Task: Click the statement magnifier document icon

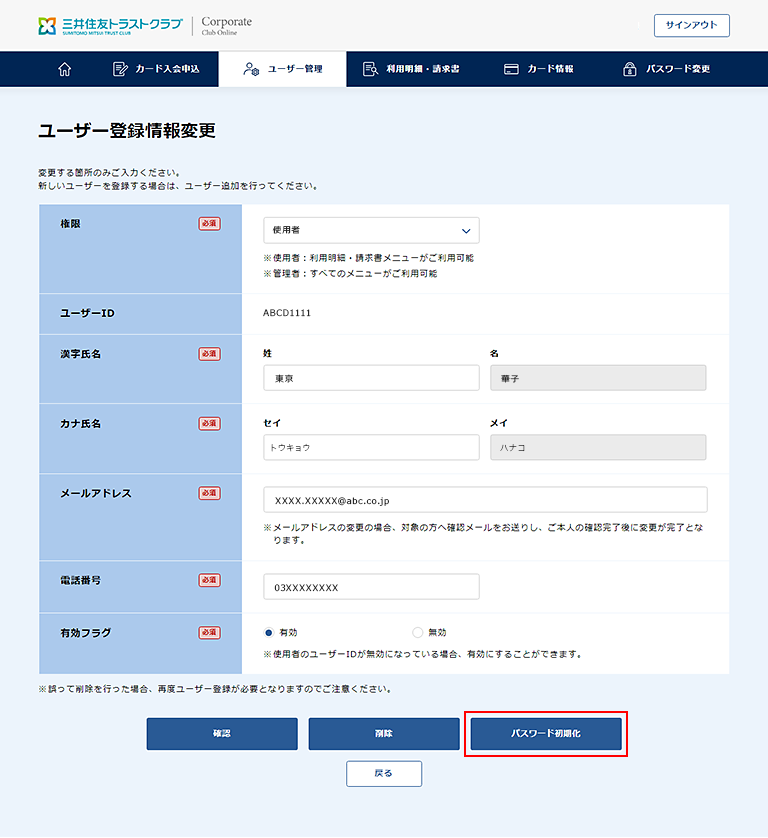Action: (x=370, y=69)
